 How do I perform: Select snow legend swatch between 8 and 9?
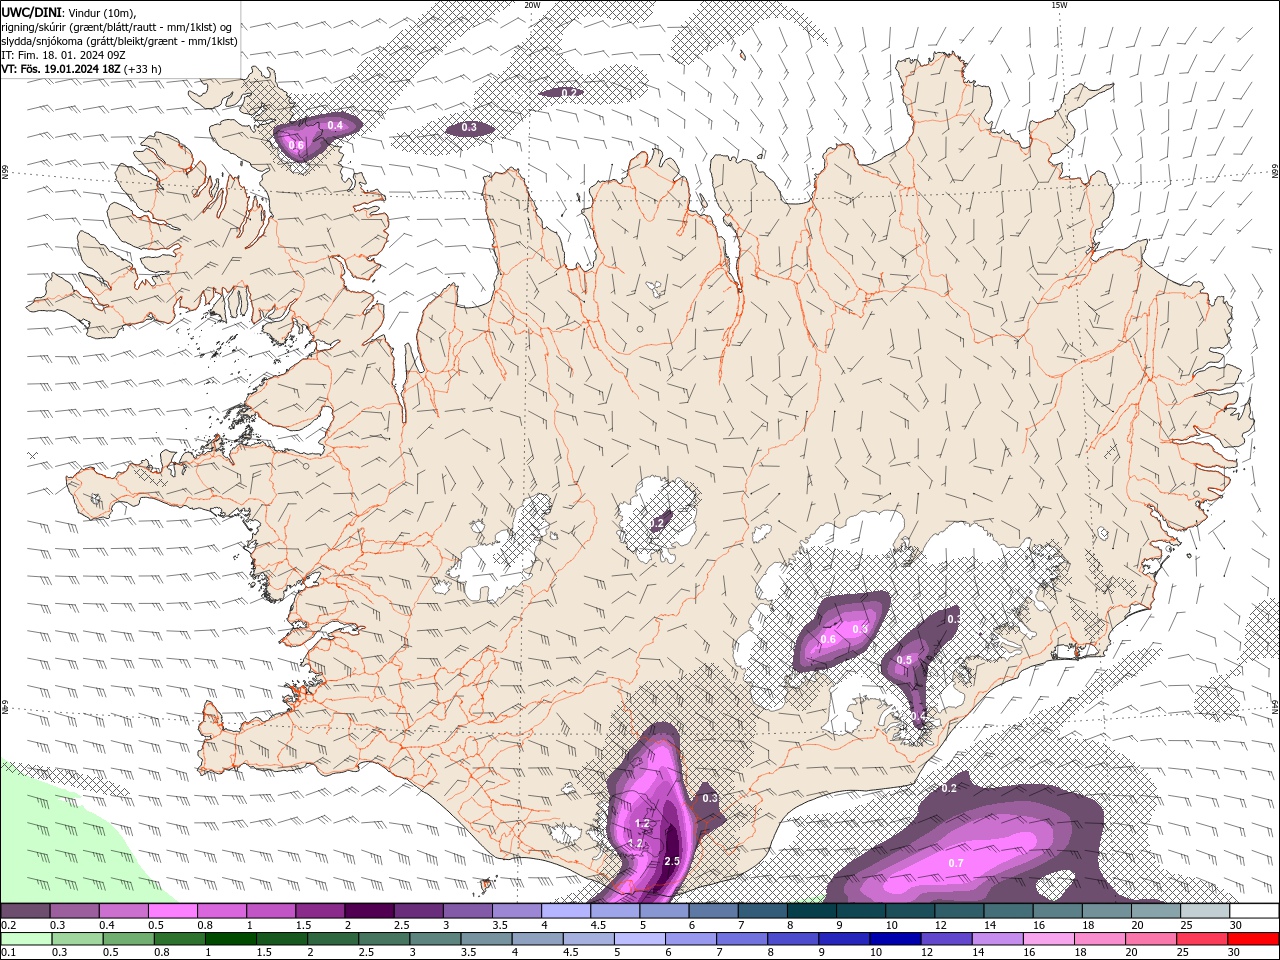pyautogui.click(x=812, y=911)
